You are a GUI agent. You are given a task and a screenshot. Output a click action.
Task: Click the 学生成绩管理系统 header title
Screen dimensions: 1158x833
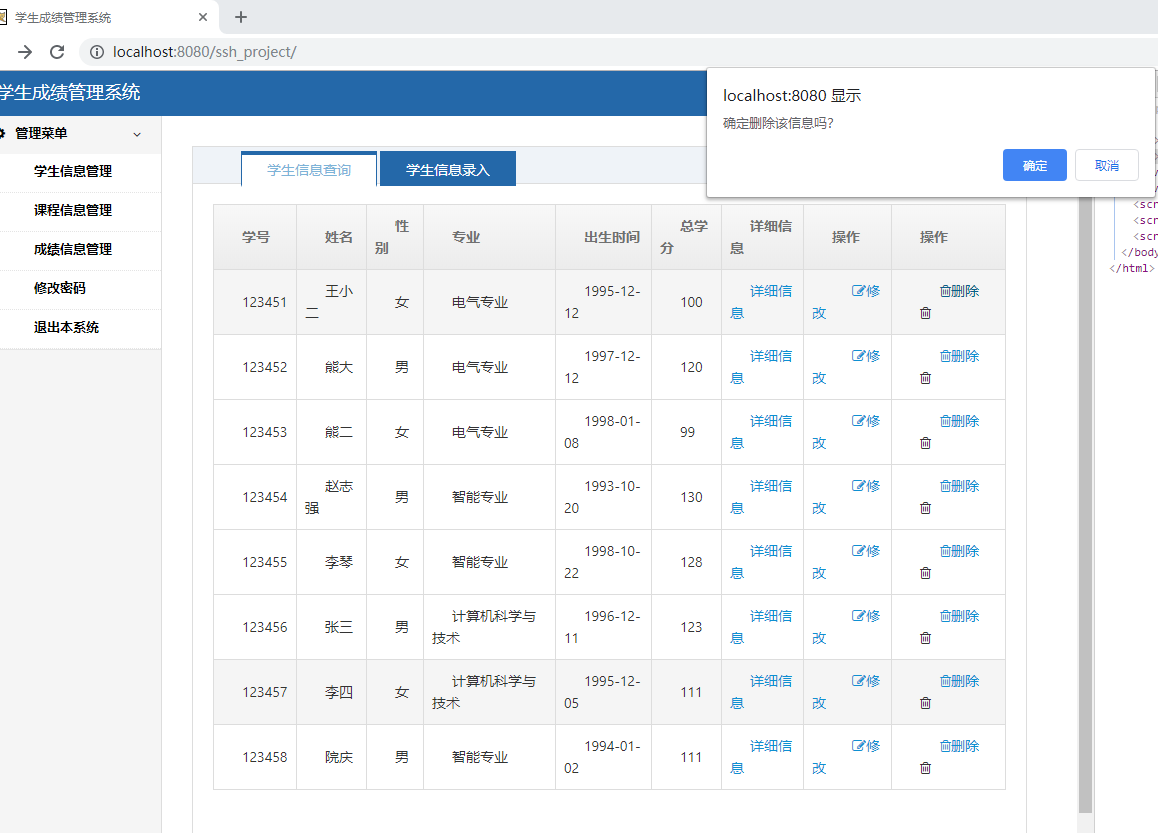coord(69,93)
